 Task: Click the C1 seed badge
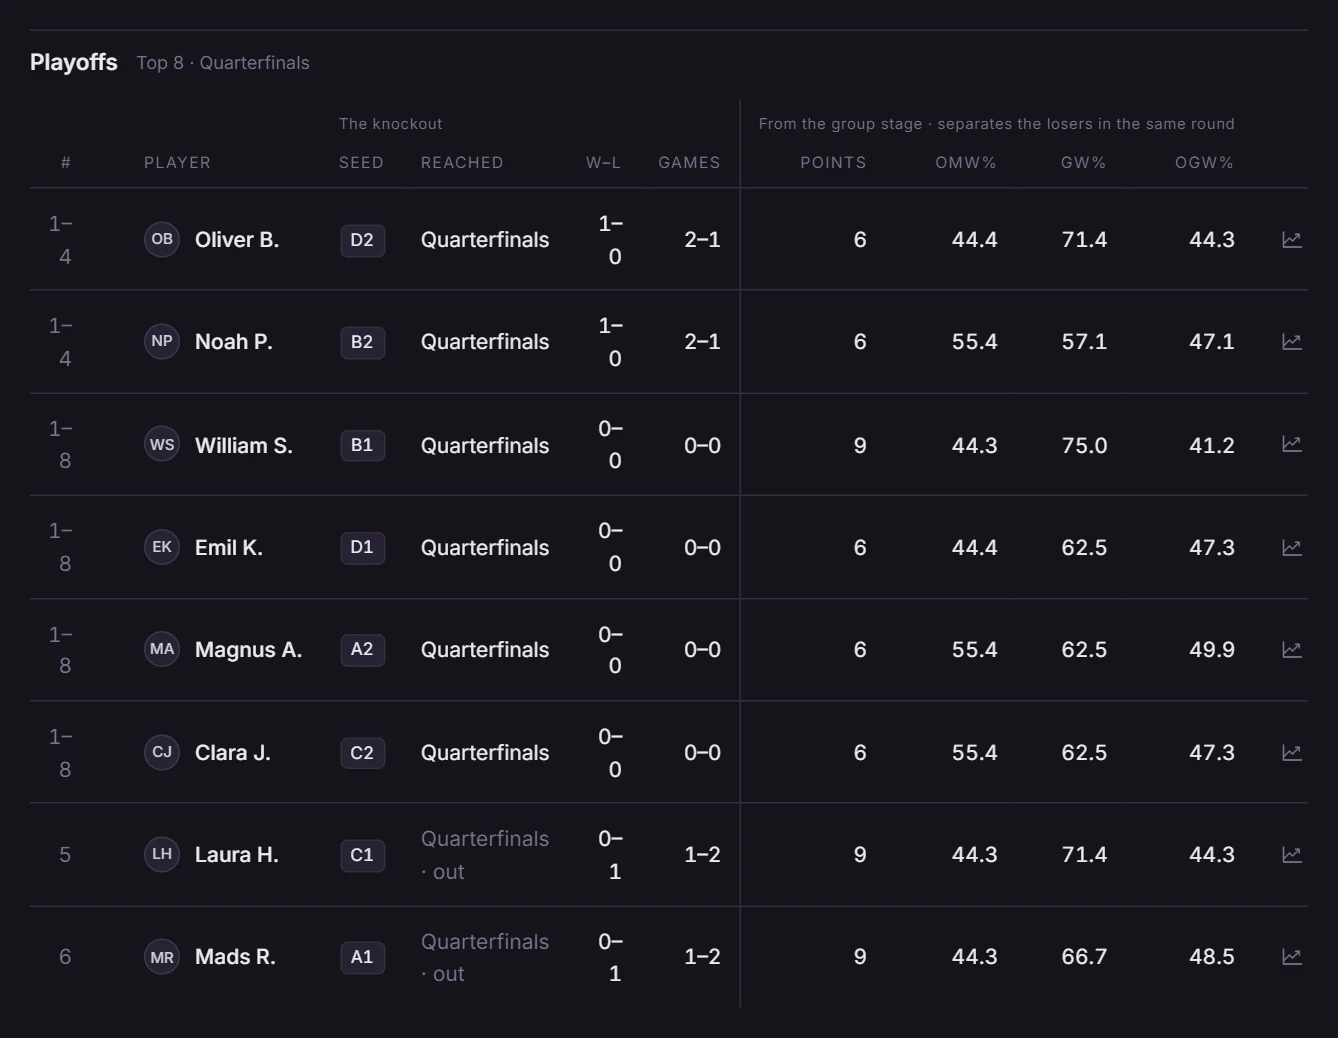(362, 855)
